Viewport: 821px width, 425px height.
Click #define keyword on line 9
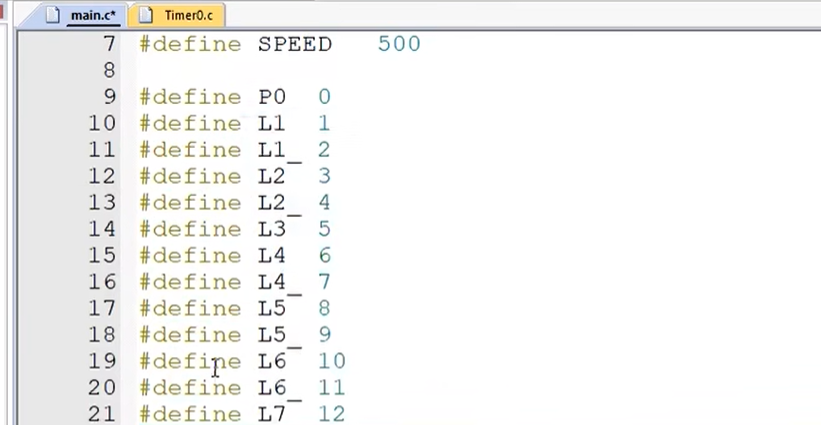190,97
